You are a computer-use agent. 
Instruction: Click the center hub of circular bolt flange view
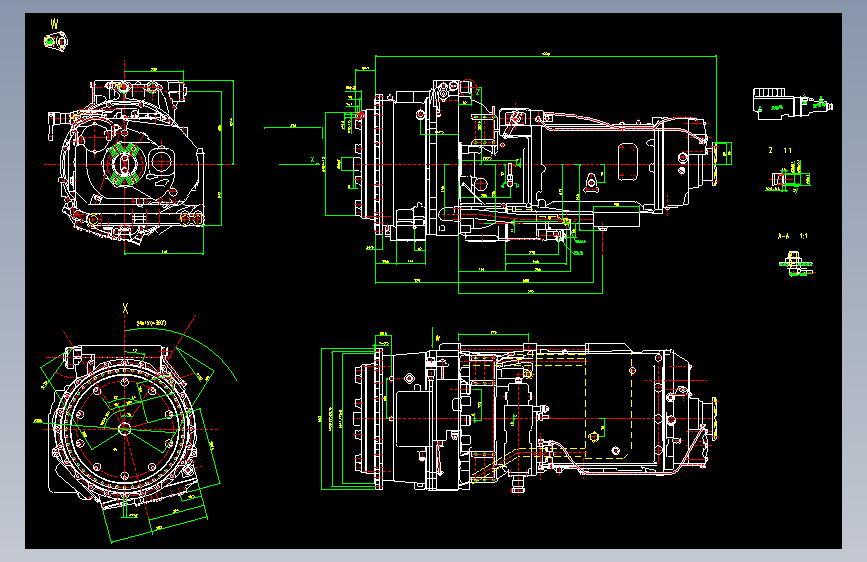tap(124, 428)
